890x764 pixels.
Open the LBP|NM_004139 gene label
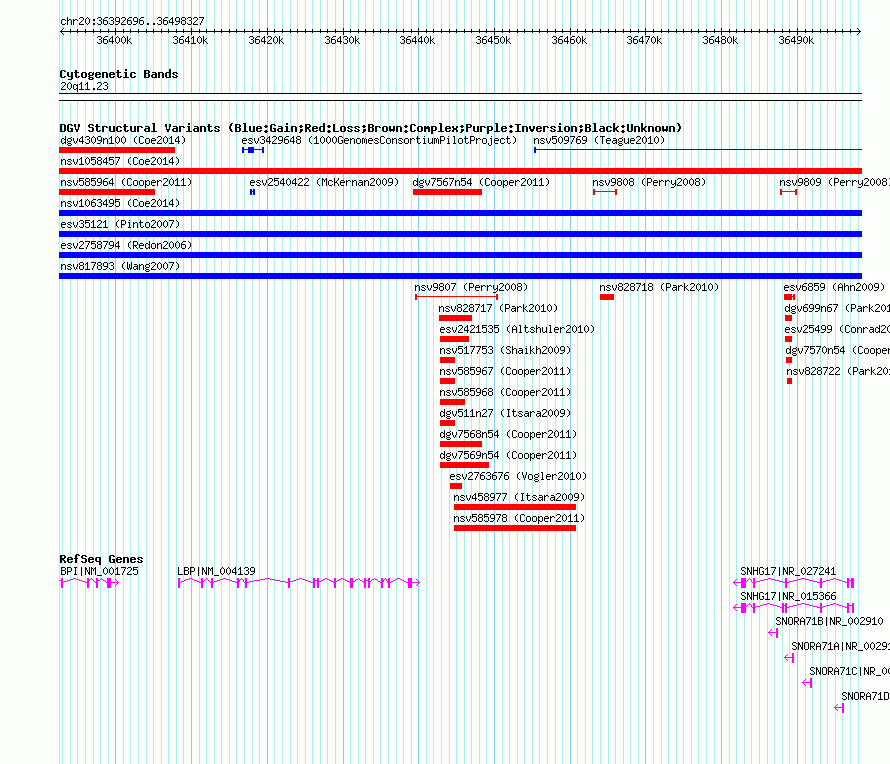216,571
